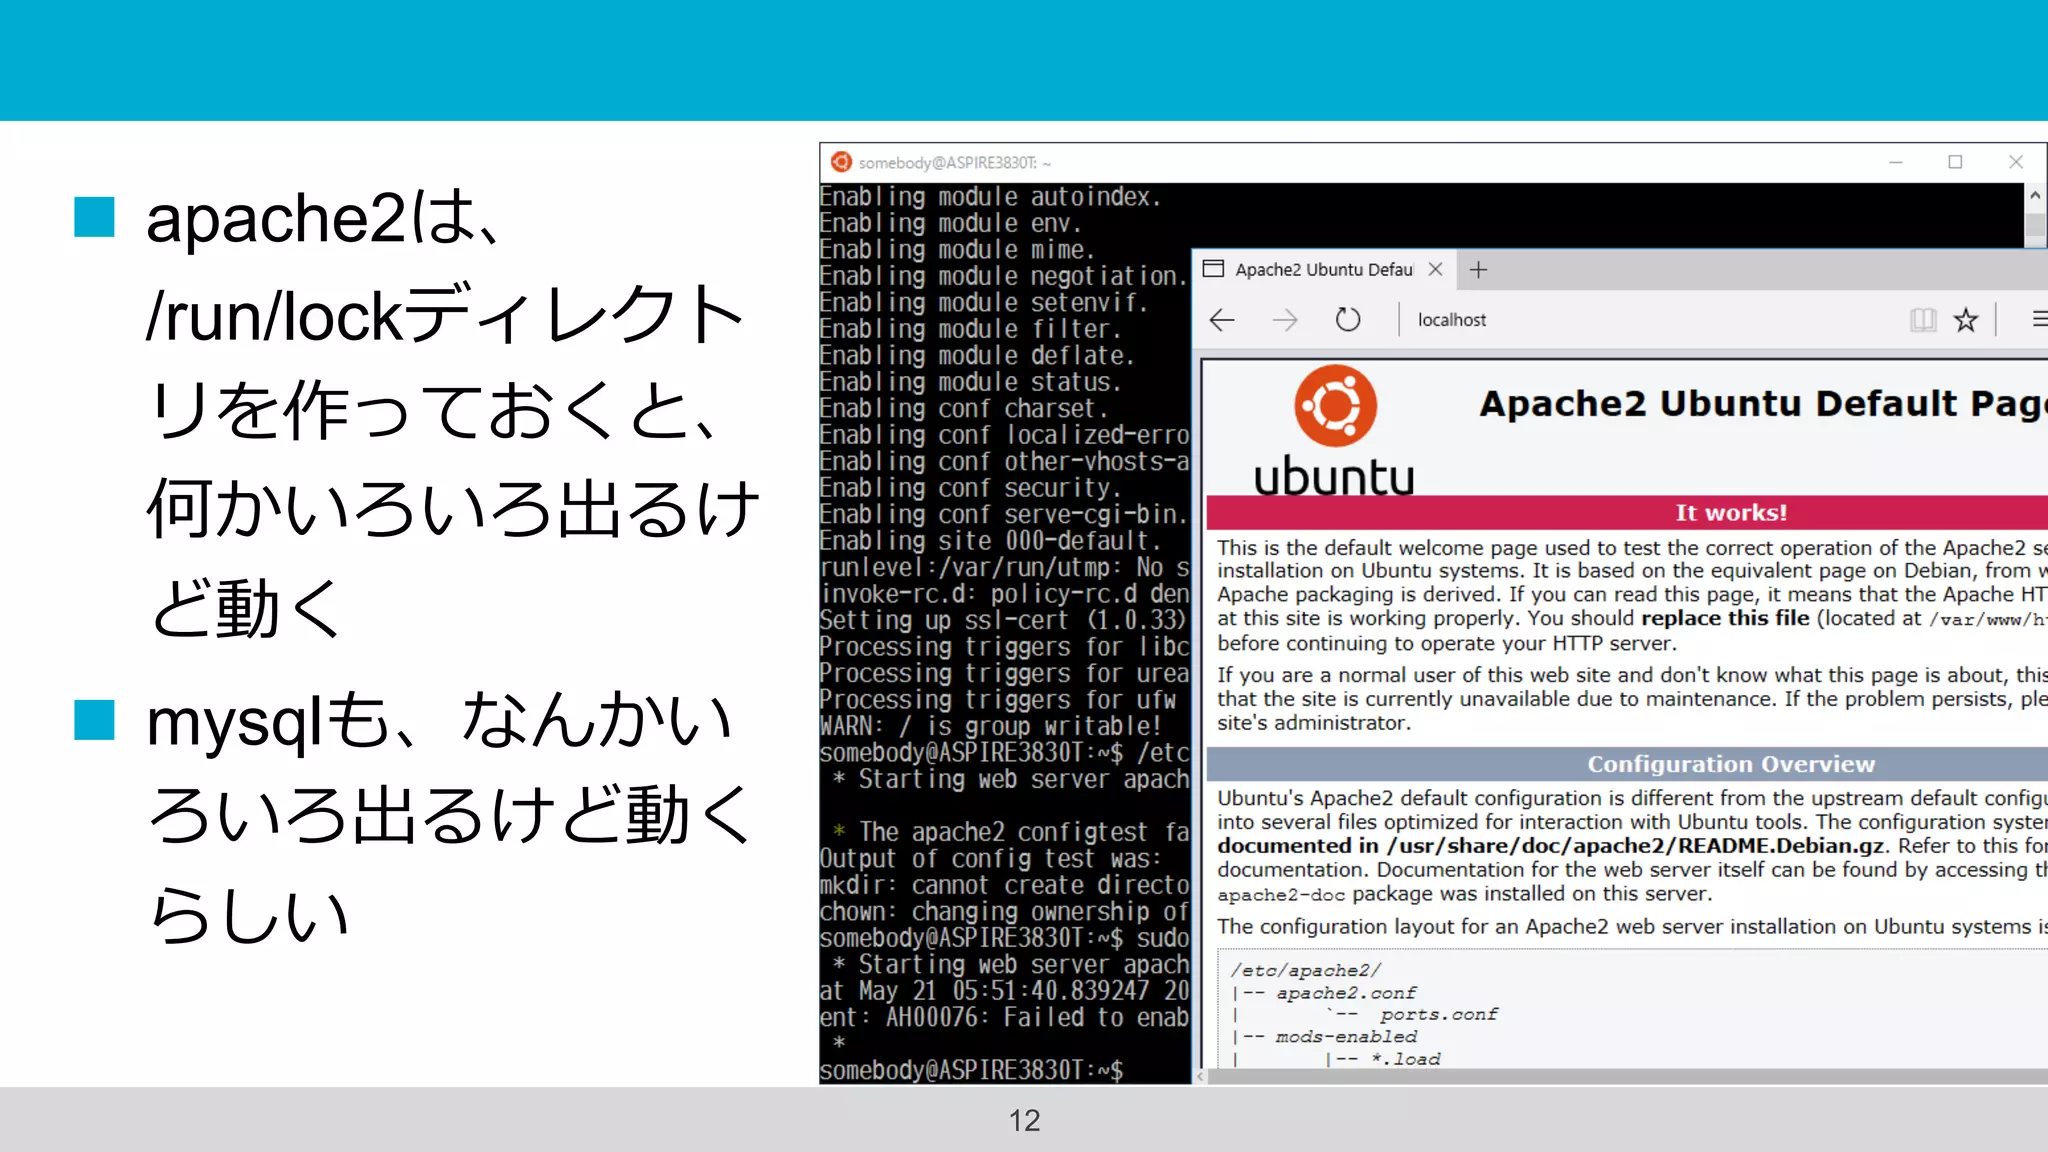Click 'Enabling site 000-default.' terminal line
2048x1152 pixels.
point(990,541)
